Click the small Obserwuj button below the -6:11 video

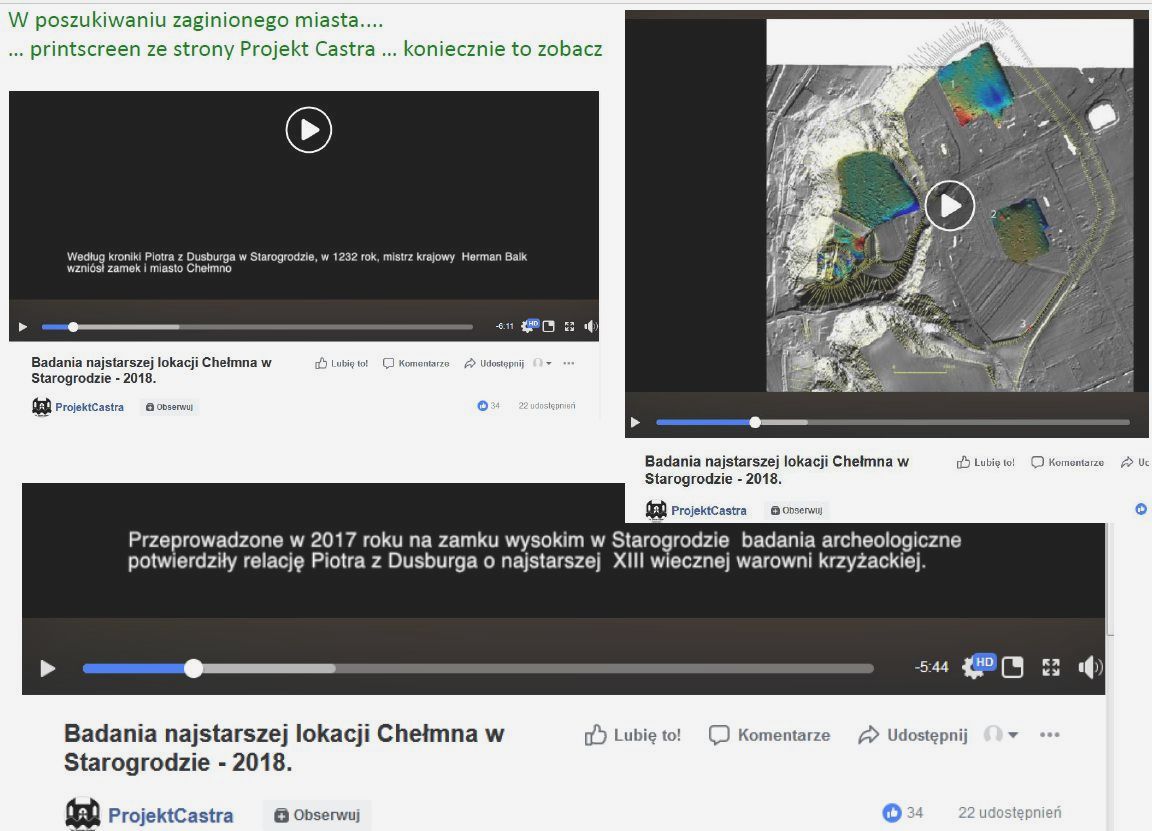[x=170, y=407]
